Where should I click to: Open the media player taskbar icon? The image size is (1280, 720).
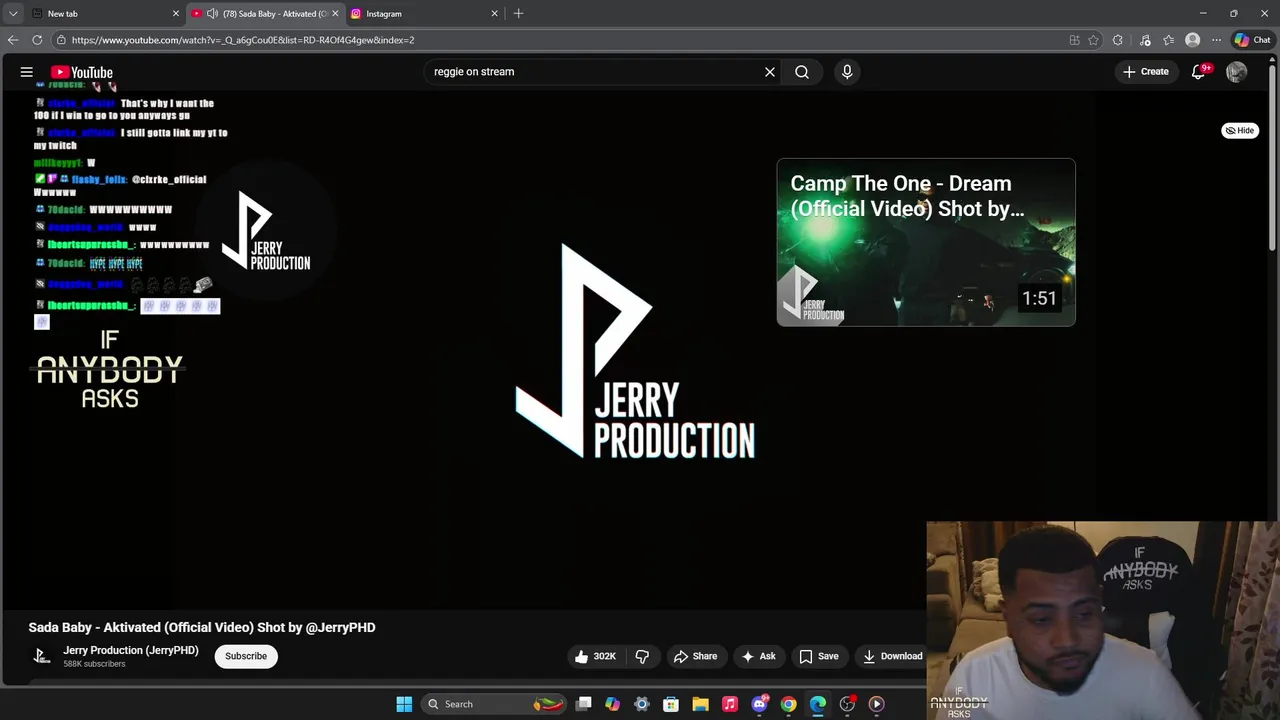(x=876, y=704)
